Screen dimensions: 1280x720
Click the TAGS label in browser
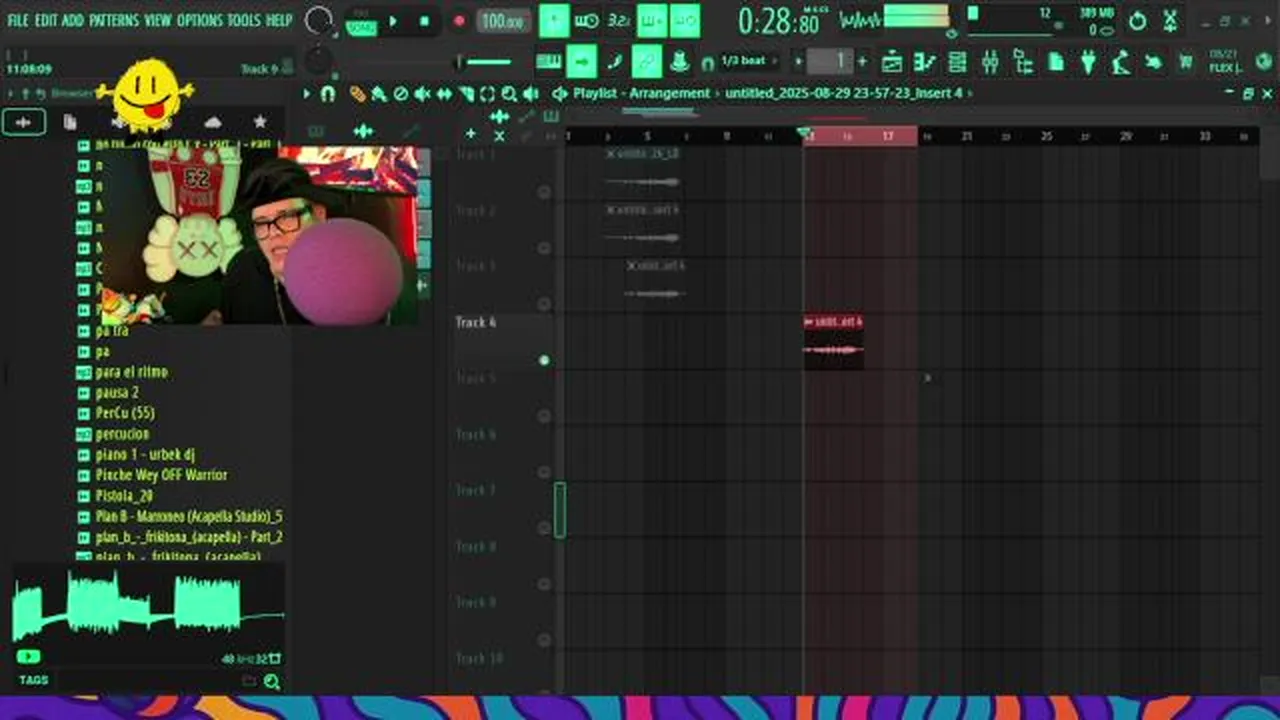pyautogui.click(x=33, y=680)
